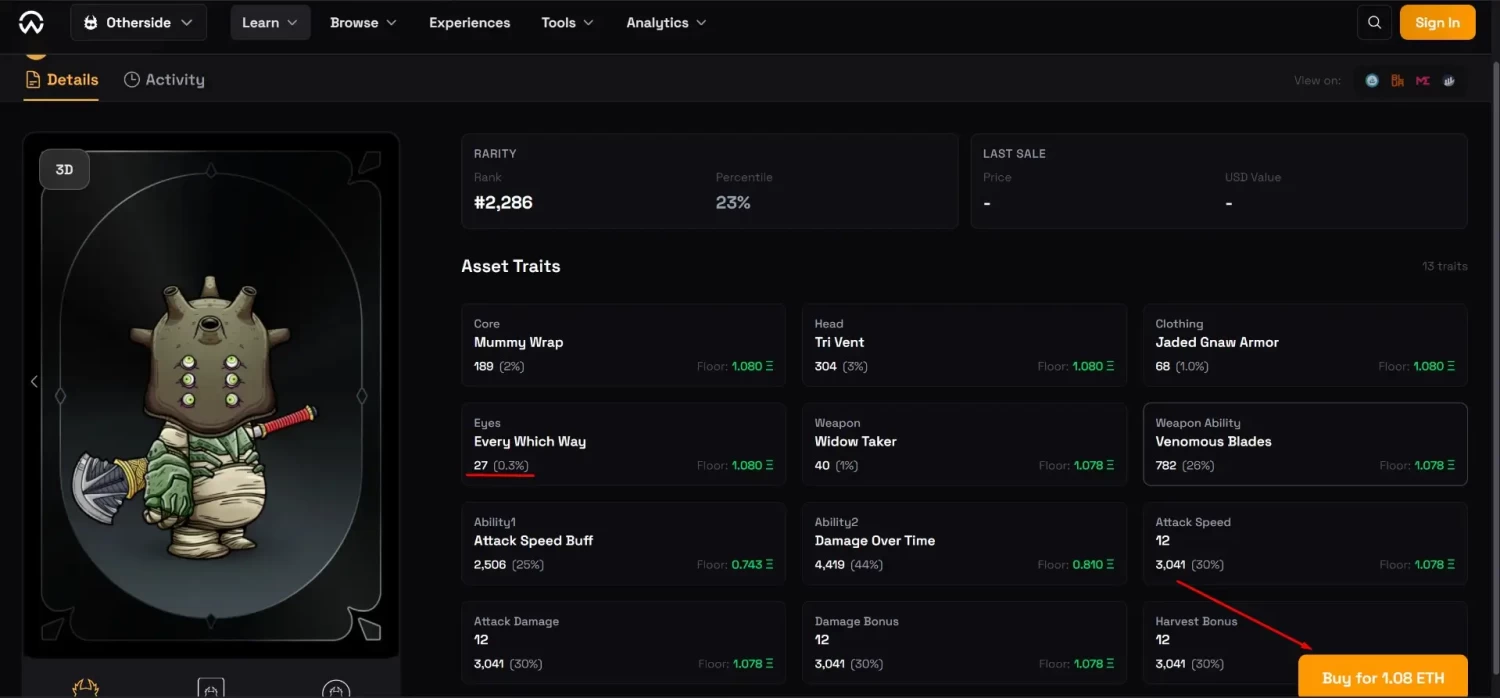
Task: Select the square framed Koda view icon
Action: tap(211, 688)
